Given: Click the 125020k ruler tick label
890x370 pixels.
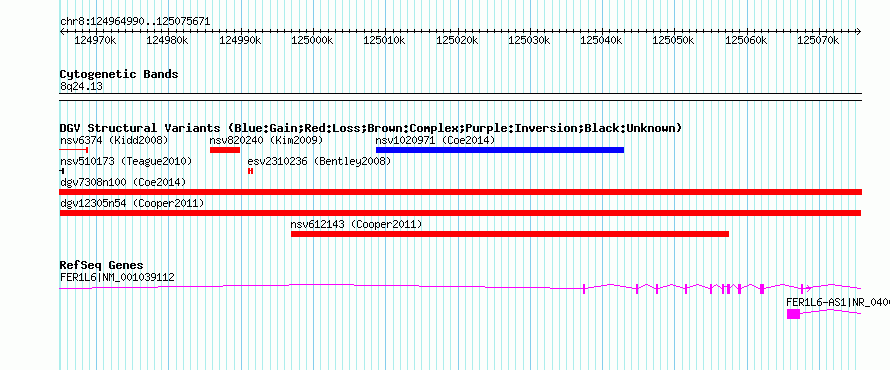Looking at the screenshot, I should tap(457, 41).
